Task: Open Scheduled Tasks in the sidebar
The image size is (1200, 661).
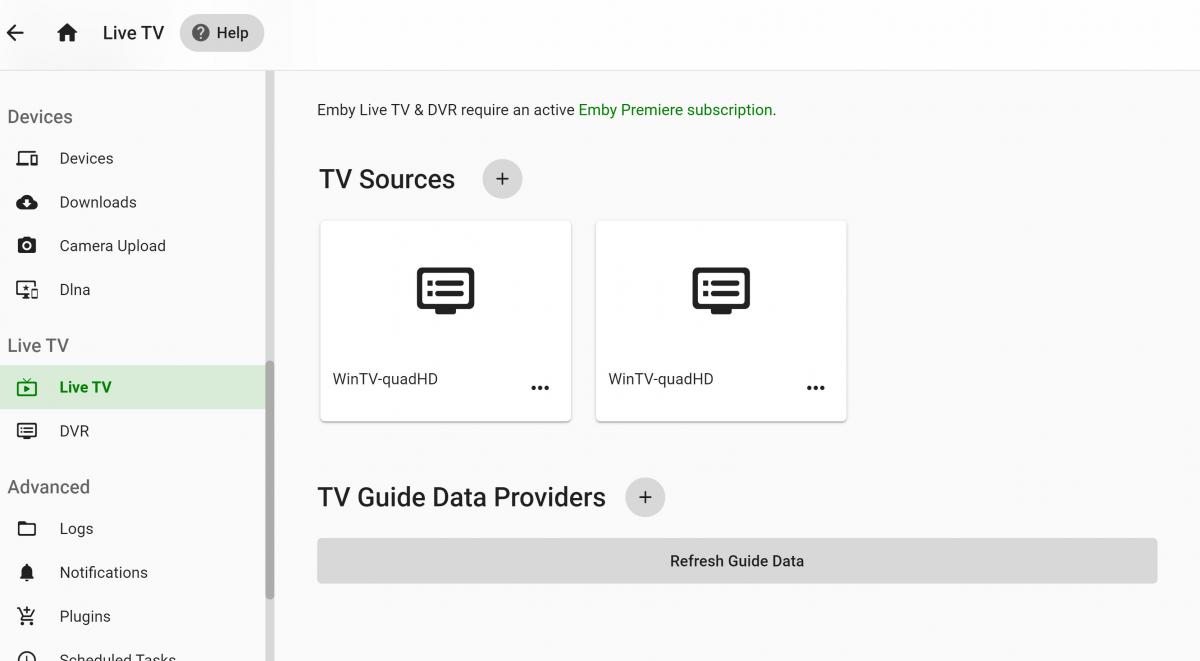Action: 117,655
